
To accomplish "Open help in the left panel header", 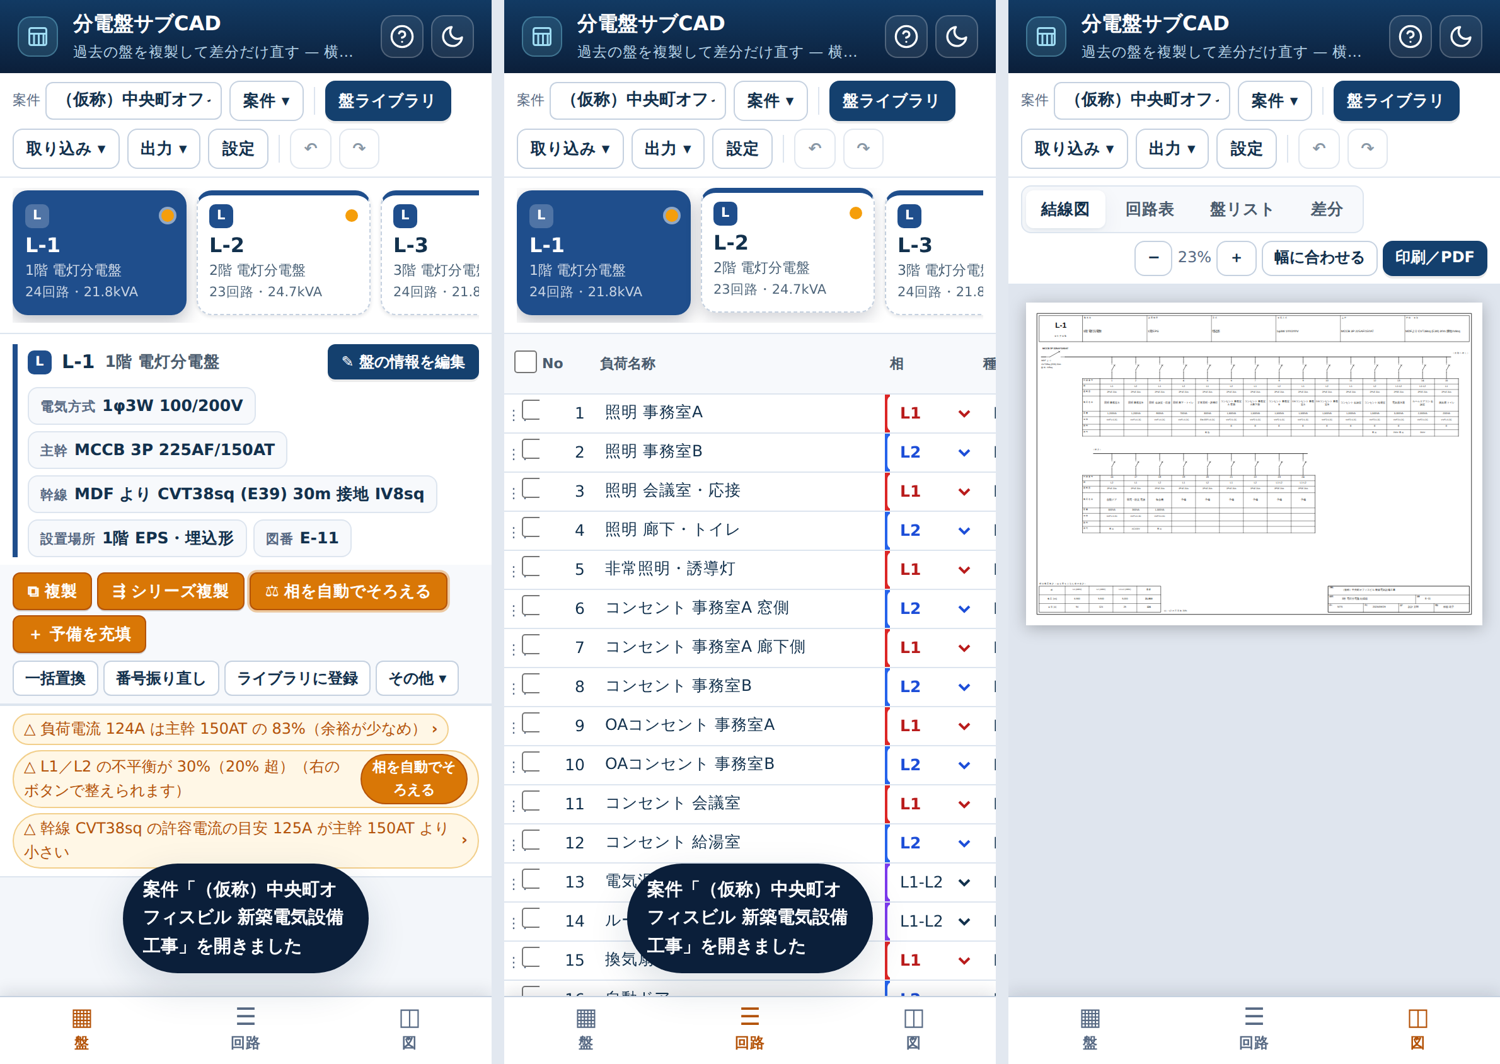I will pos(402,37).
